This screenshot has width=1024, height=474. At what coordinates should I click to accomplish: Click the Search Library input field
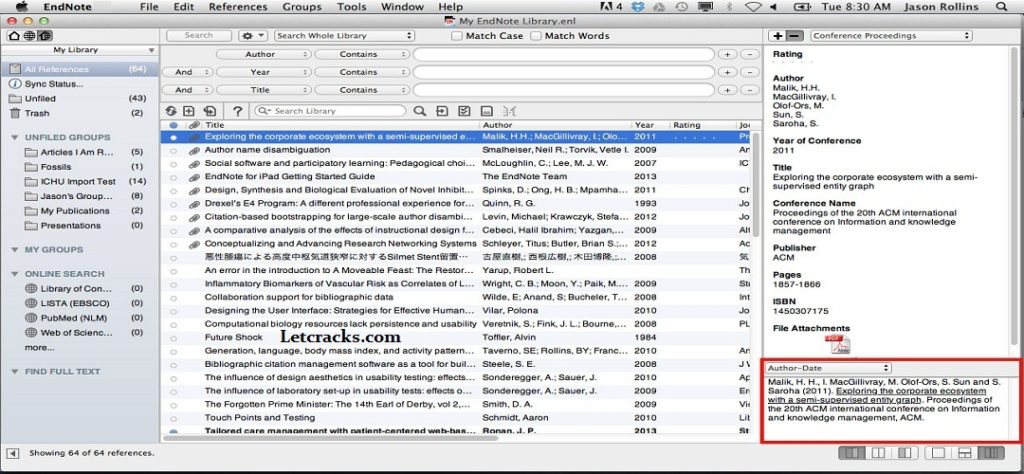[x=330, y=111]
